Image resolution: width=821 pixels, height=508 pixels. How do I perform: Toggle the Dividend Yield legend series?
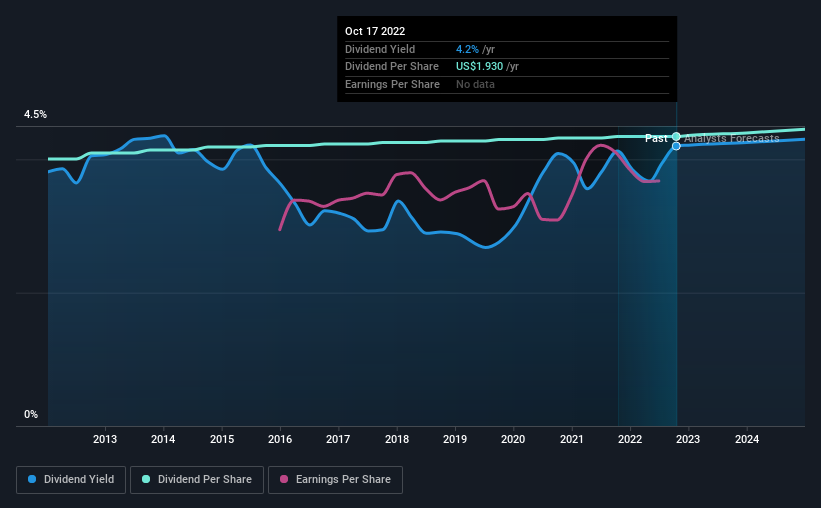pos(71,480)
